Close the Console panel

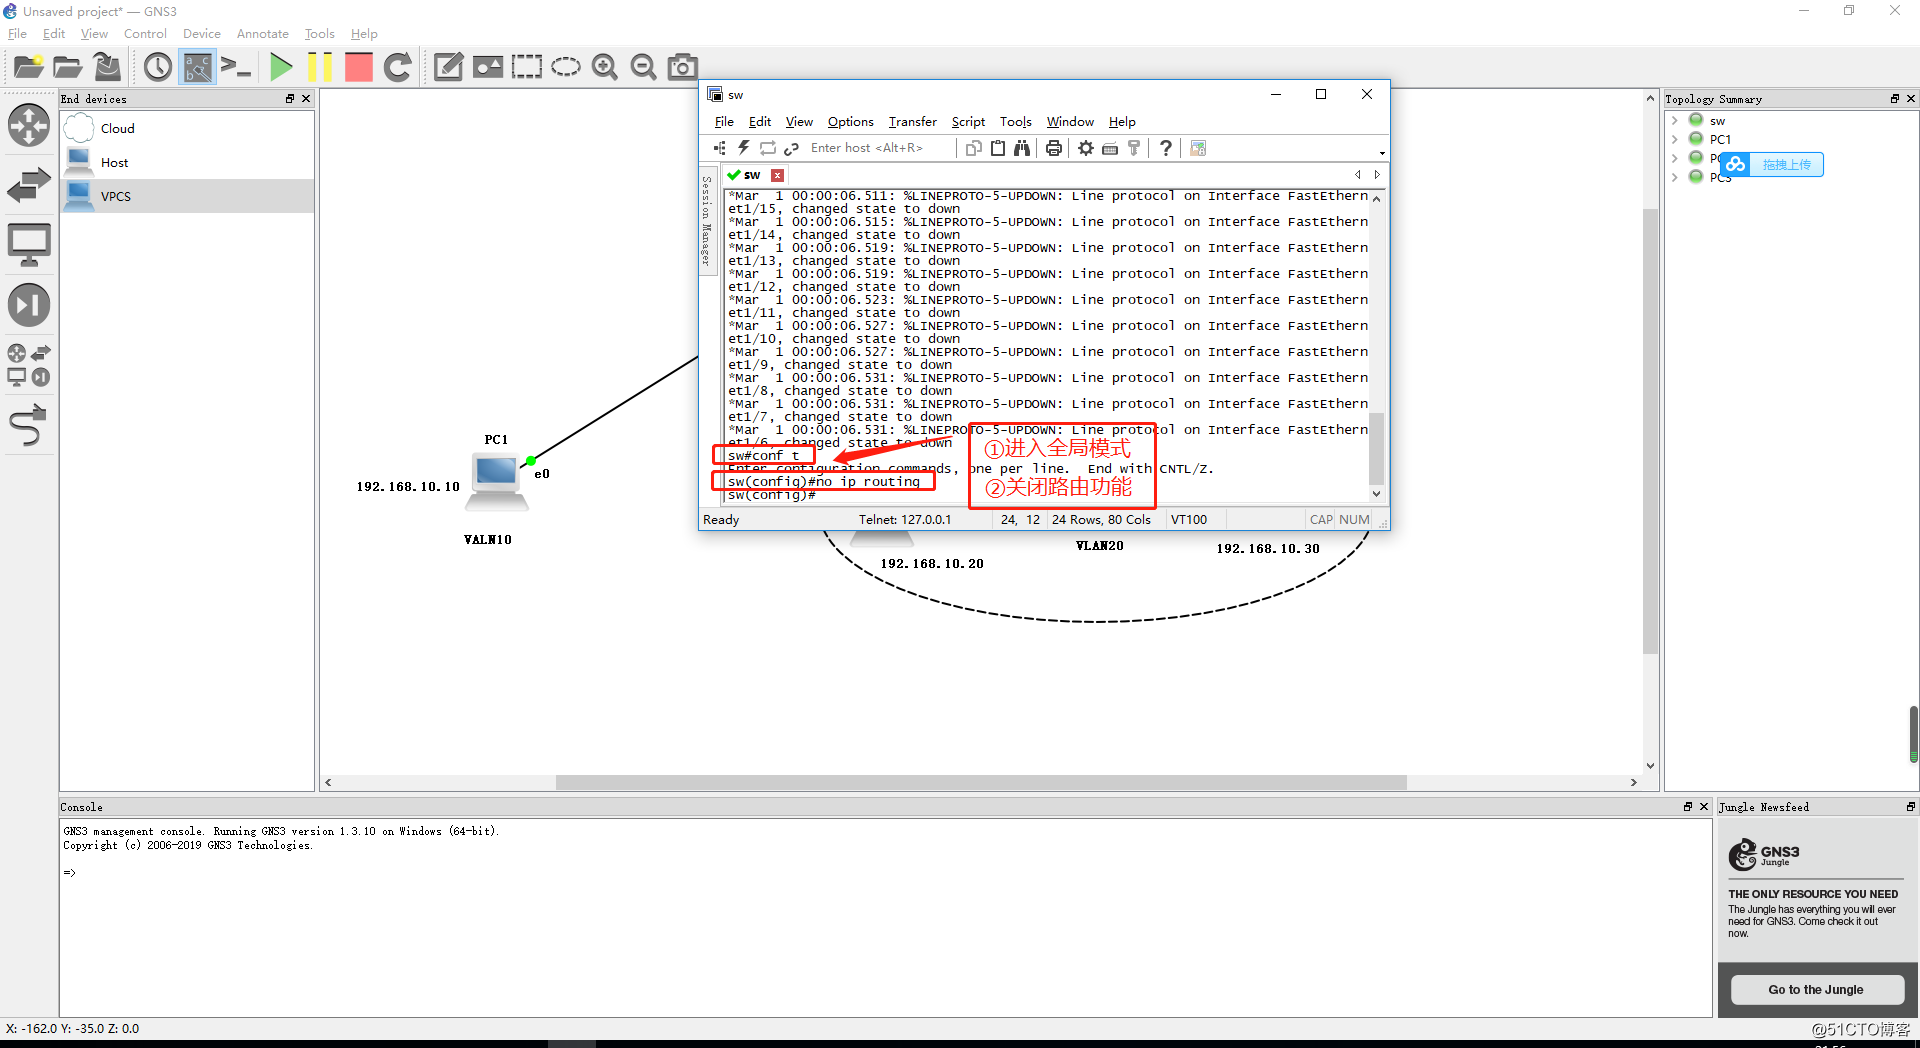click(1704, 806)
